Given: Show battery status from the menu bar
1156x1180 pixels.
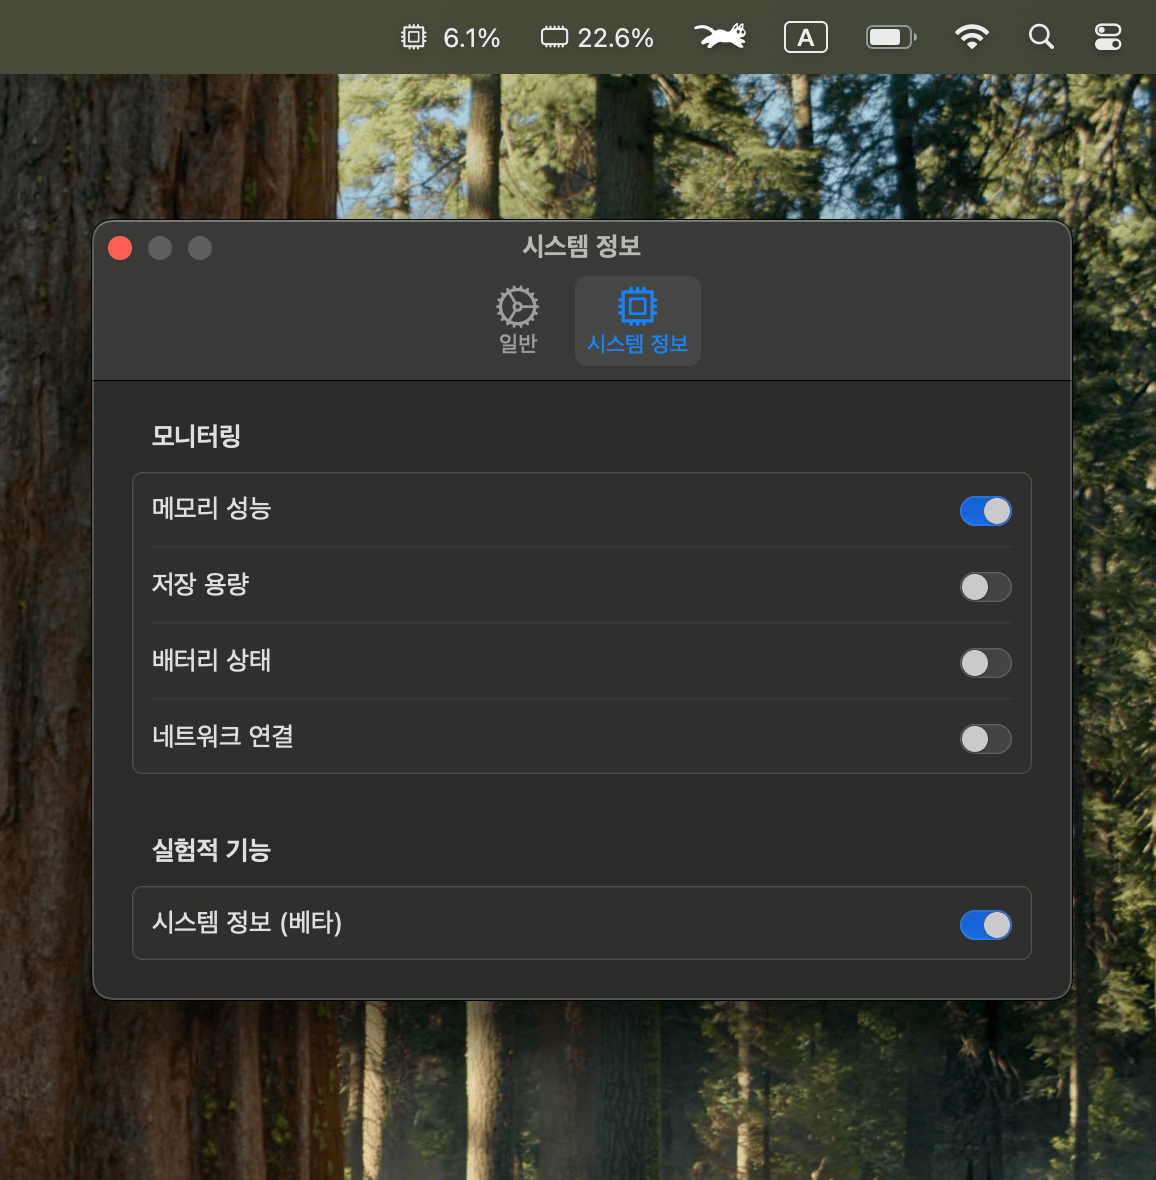Looking at the screenshot, I should tap(890, 38).
